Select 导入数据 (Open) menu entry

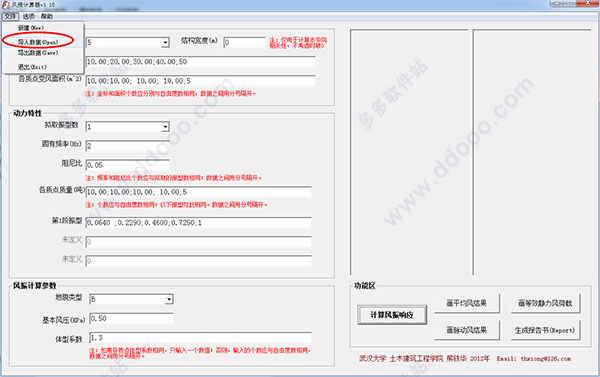coord(38,42)
